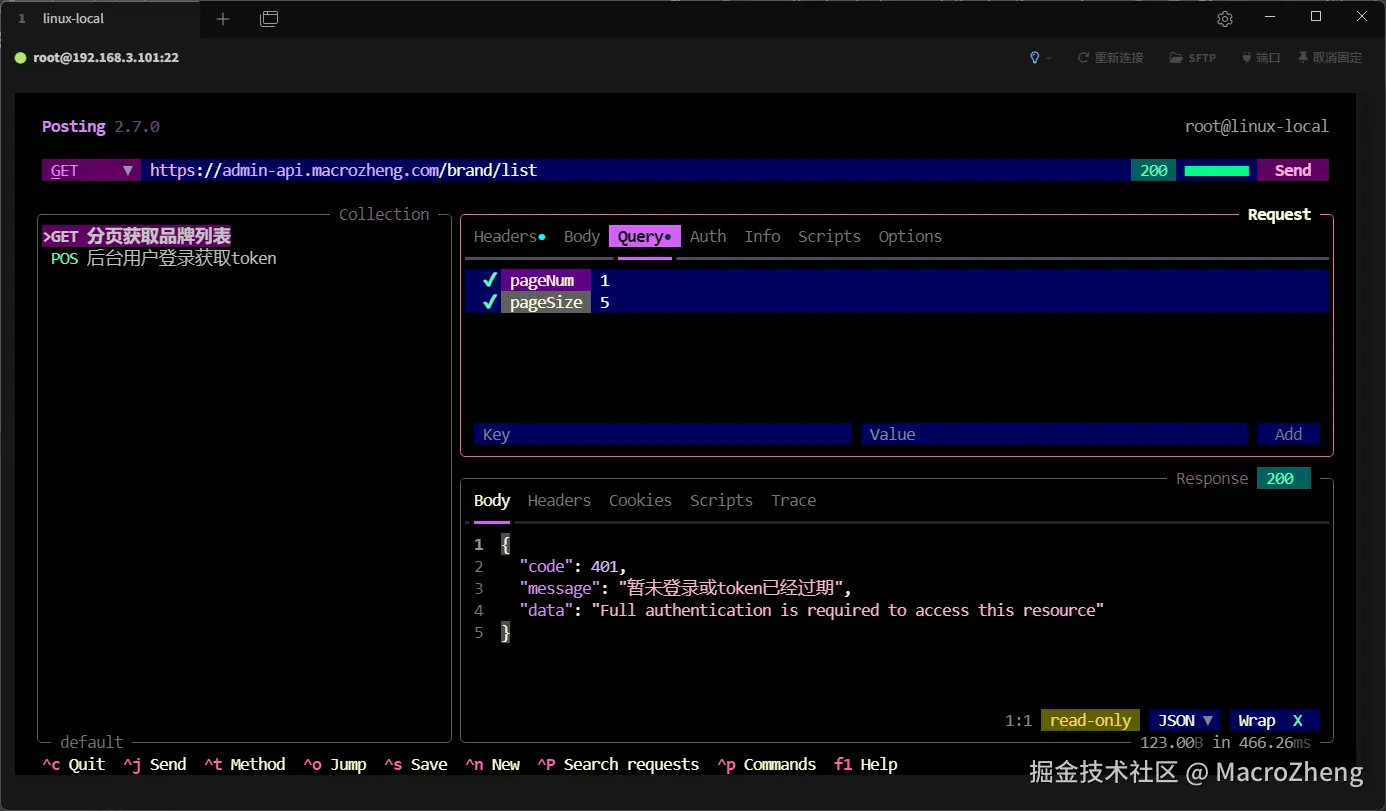Click ^P Search requests in footer
The image size is (1386, 811).
(x=618, y=764)
